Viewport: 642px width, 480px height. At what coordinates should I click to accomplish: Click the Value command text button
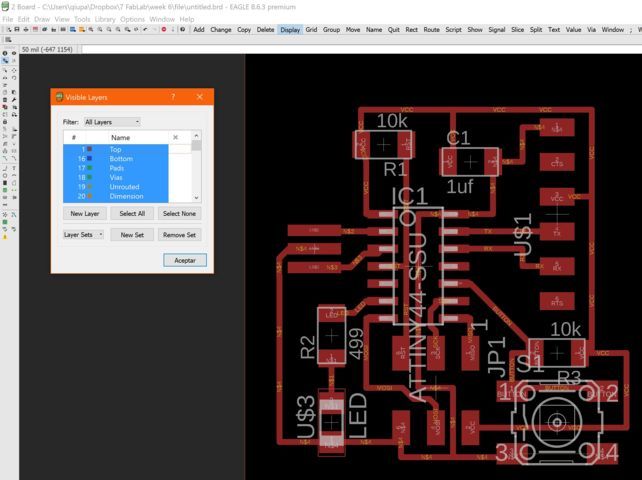573,29
